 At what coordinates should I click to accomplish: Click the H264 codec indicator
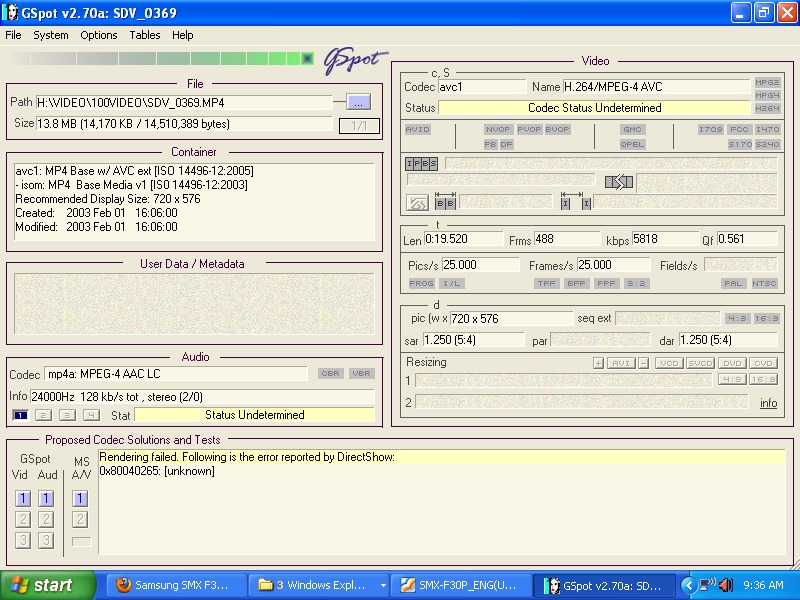pos(767,108)
